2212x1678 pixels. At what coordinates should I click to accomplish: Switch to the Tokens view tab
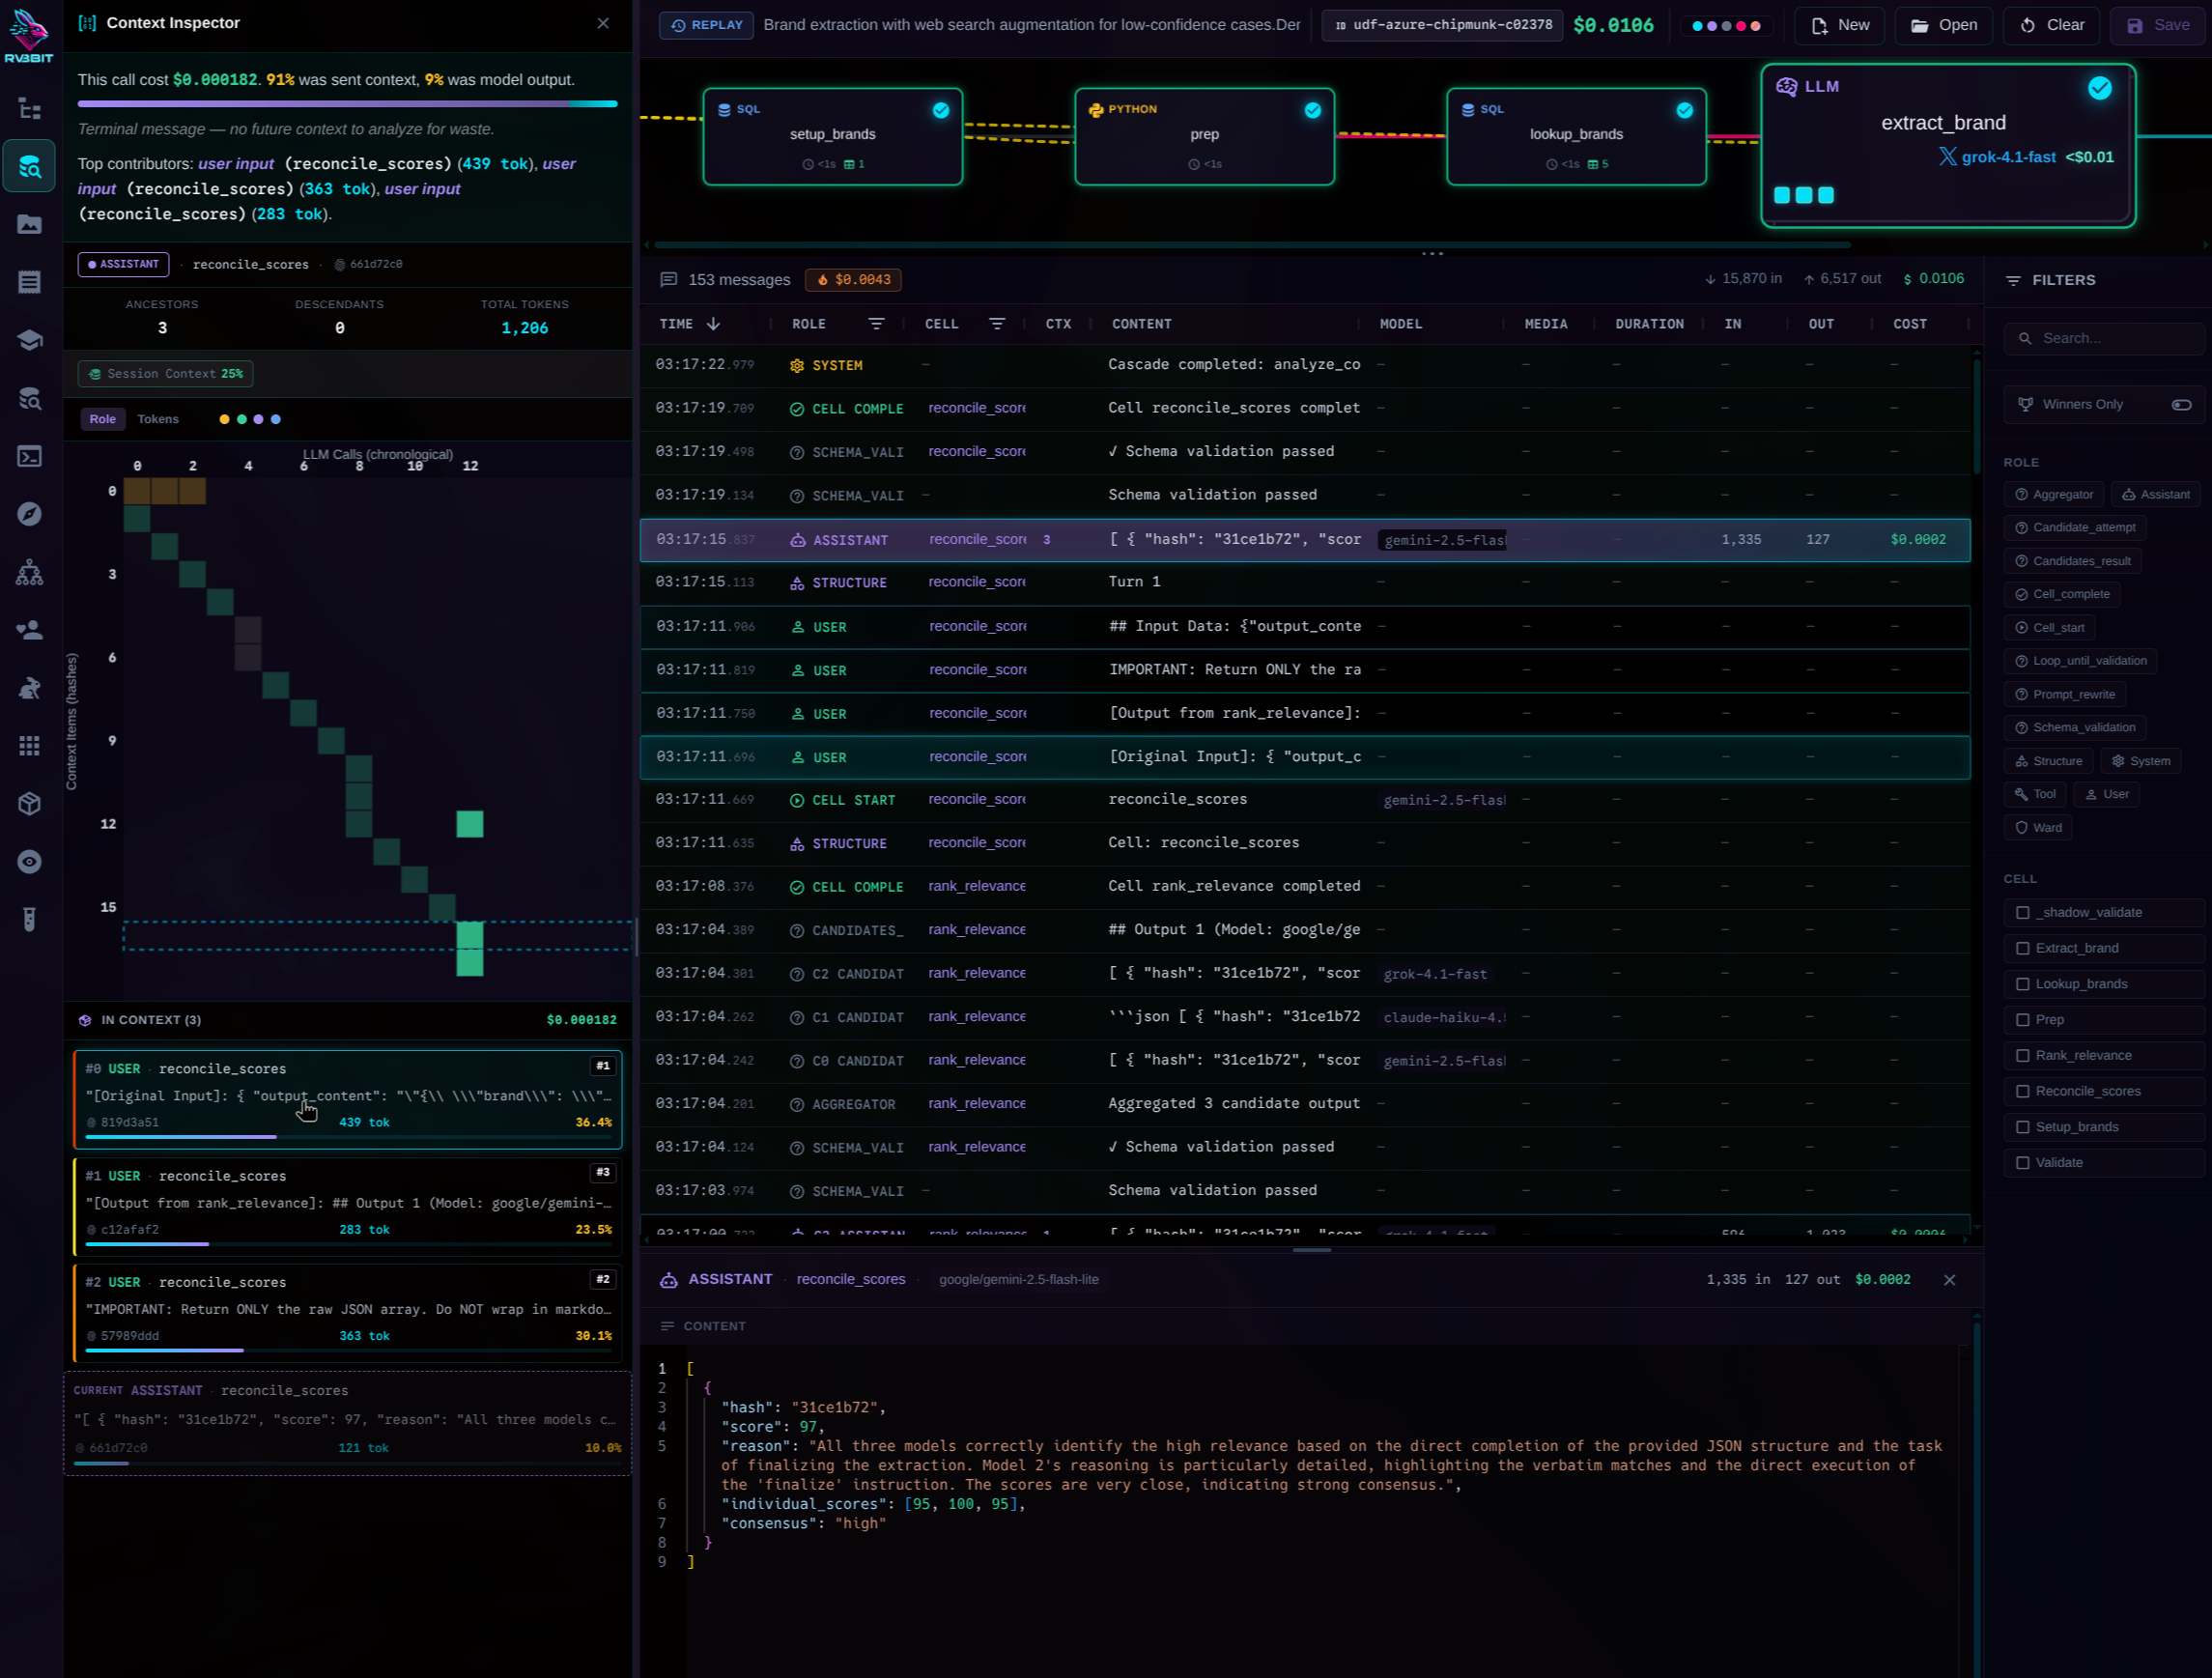(158, 419)
